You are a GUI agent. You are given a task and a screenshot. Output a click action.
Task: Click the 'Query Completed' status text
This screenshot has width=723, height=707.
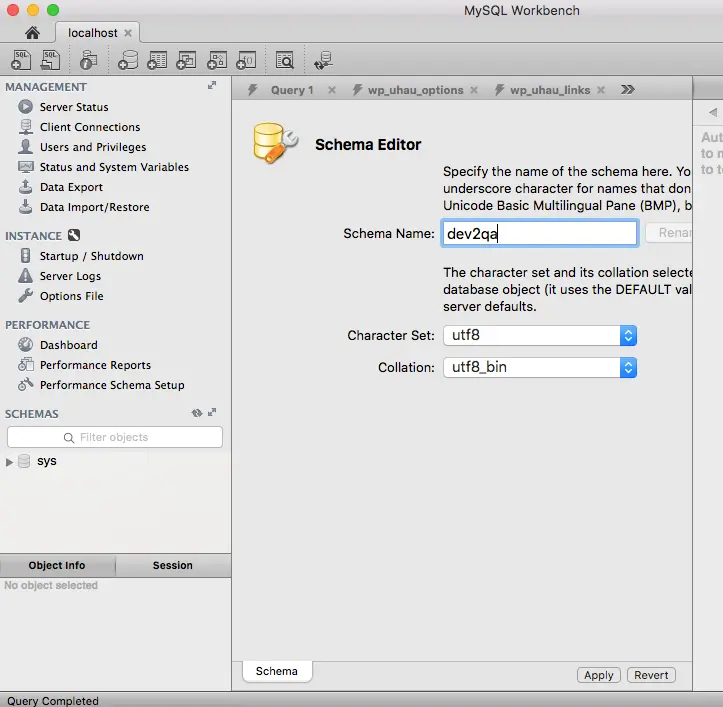[53, 701]
